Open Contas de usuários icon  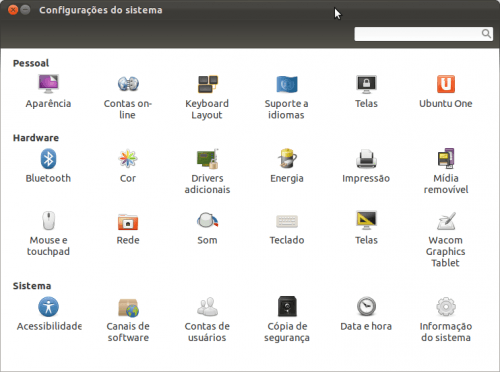click(x=207, y=307)
